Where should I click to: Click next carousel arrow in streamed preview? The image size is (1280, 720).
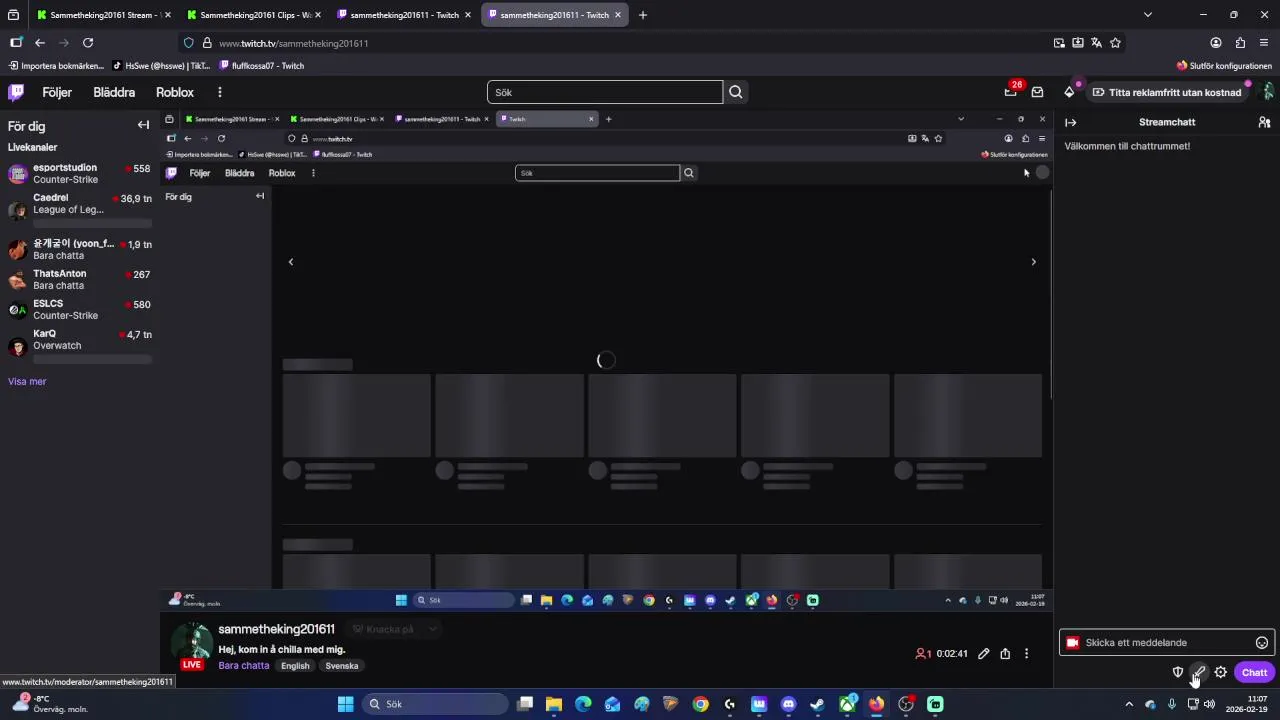tap(1033, 262)
